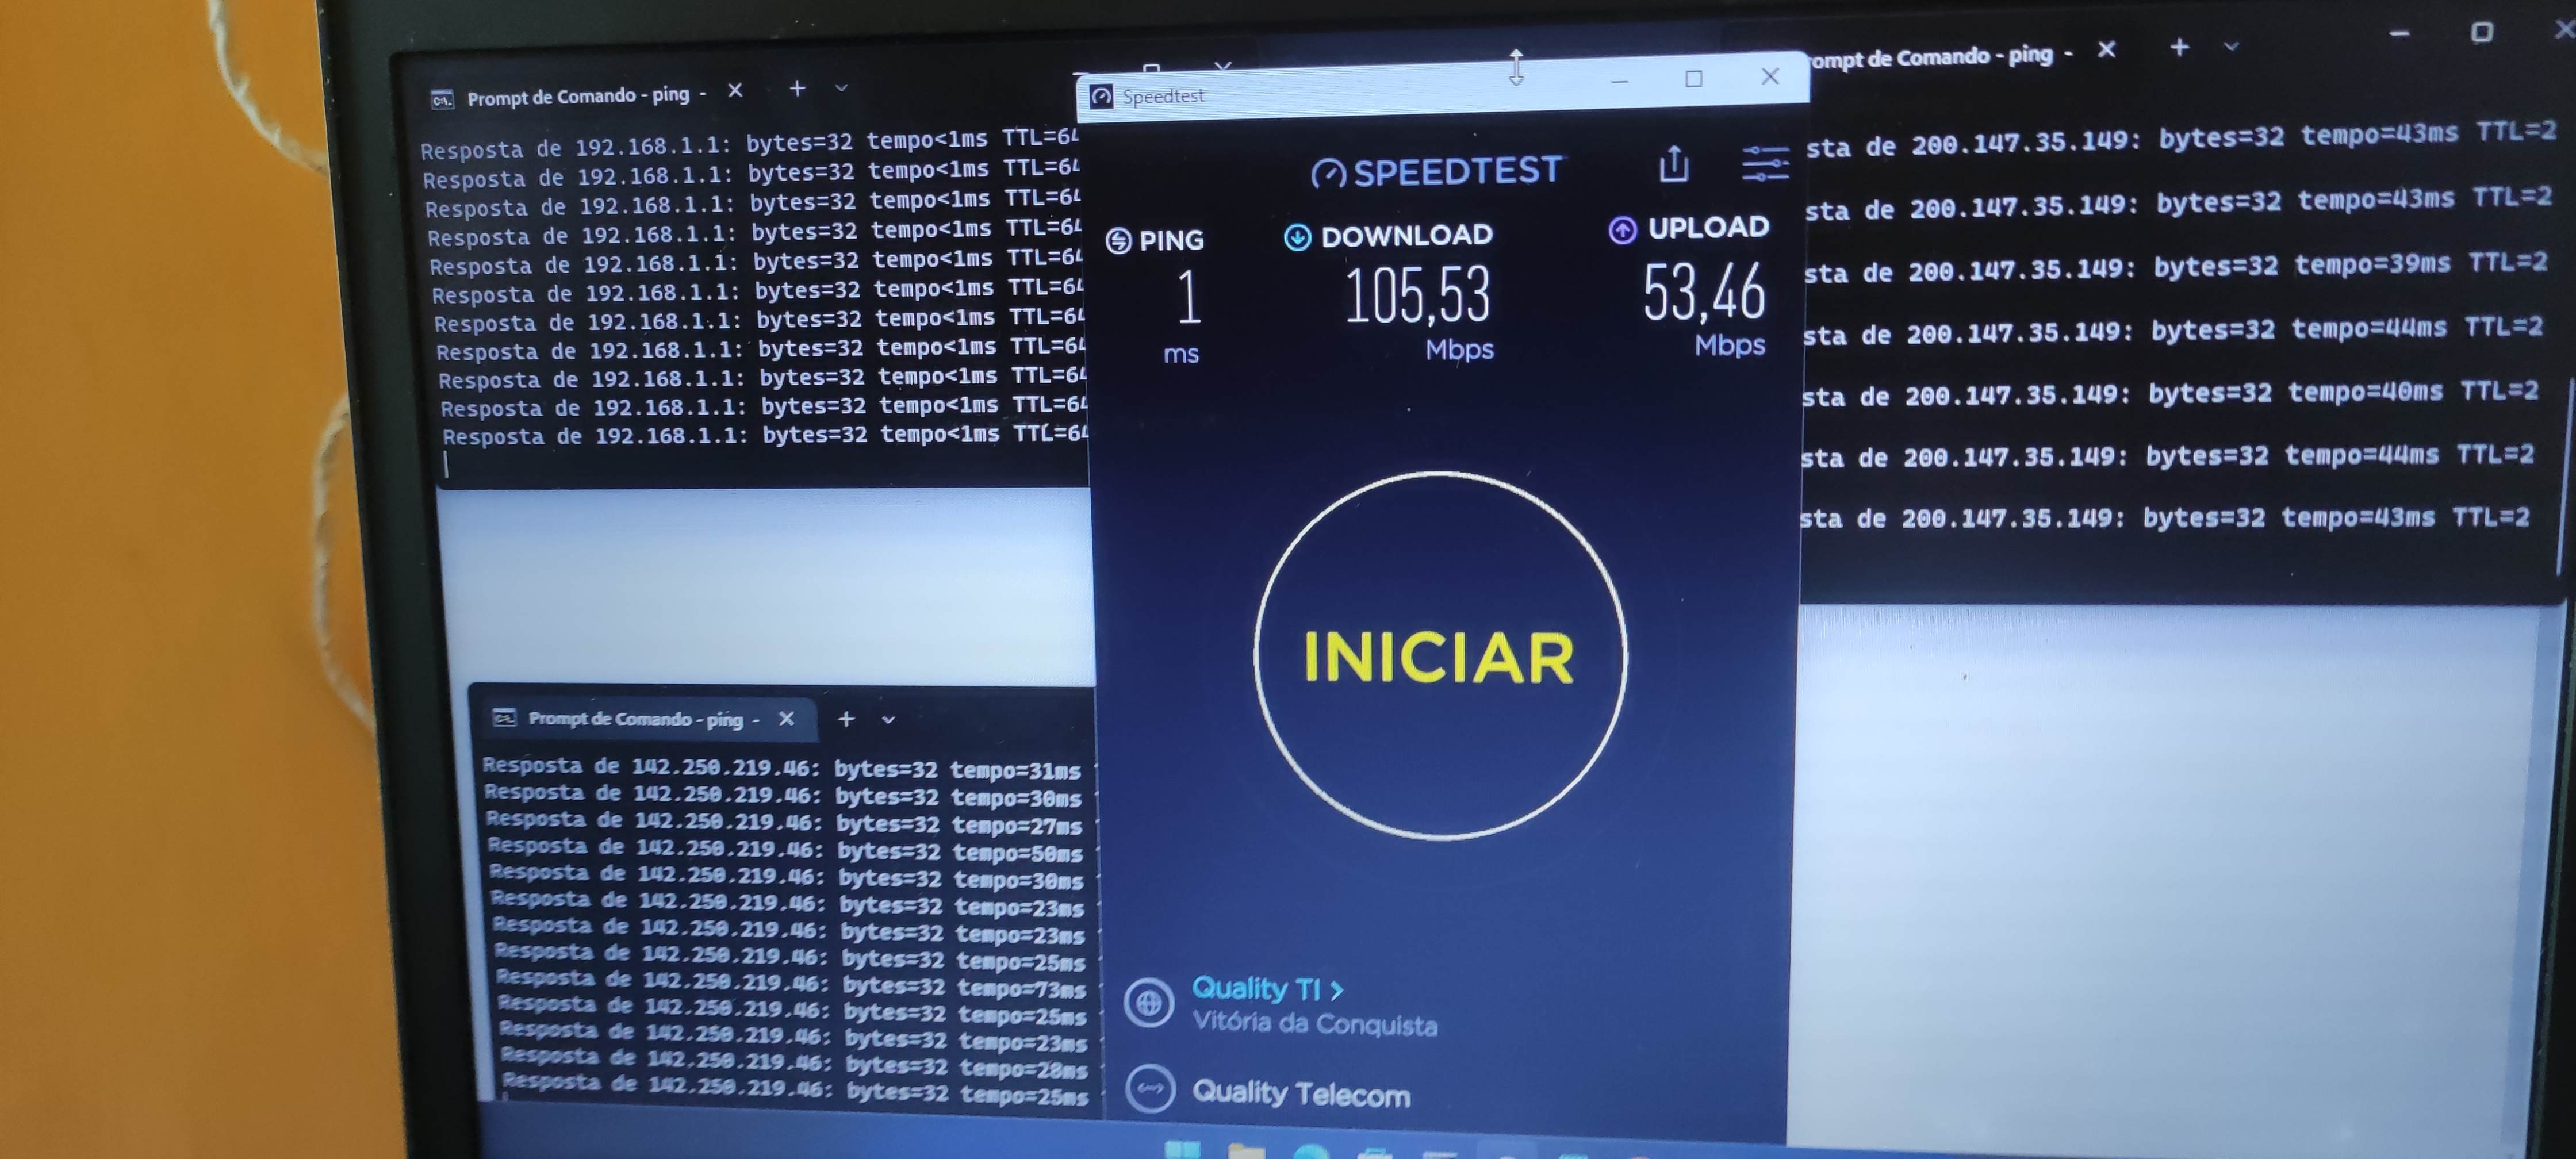The width and height of the screenshot is (2576, 1159).
Task: Open File Explorer from the taskbar
Action: coord(1246,1152)
